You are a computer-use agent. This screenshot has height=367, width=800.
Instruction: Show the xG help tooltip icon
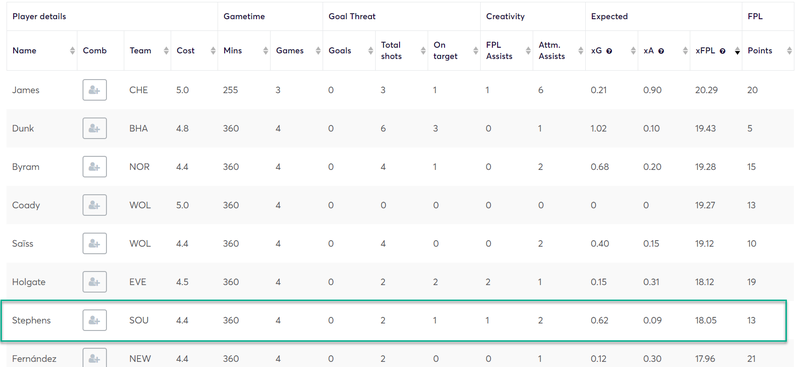tap(609, 51)
